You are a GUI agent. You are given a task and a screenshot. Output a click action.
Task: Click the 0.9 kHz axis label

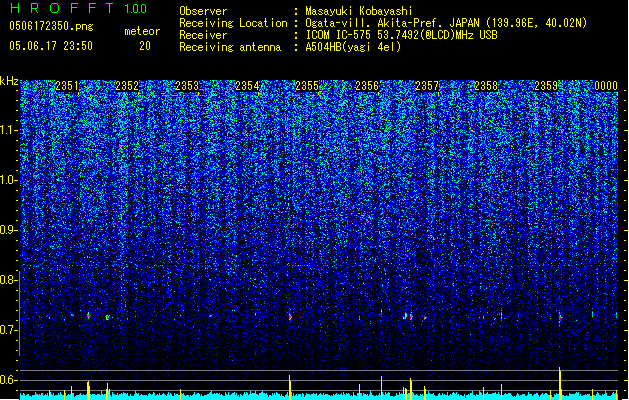(9, 230)
